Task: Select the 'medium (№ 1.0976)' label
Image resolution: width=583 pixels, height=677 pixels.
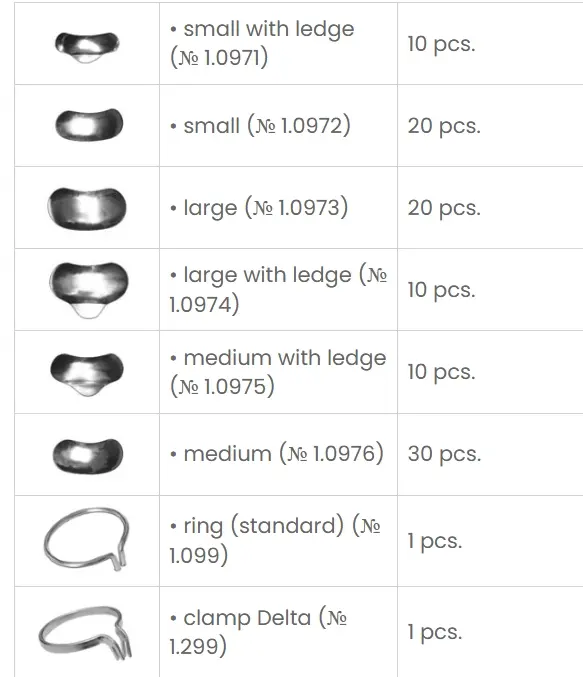Action: [276, 454]
